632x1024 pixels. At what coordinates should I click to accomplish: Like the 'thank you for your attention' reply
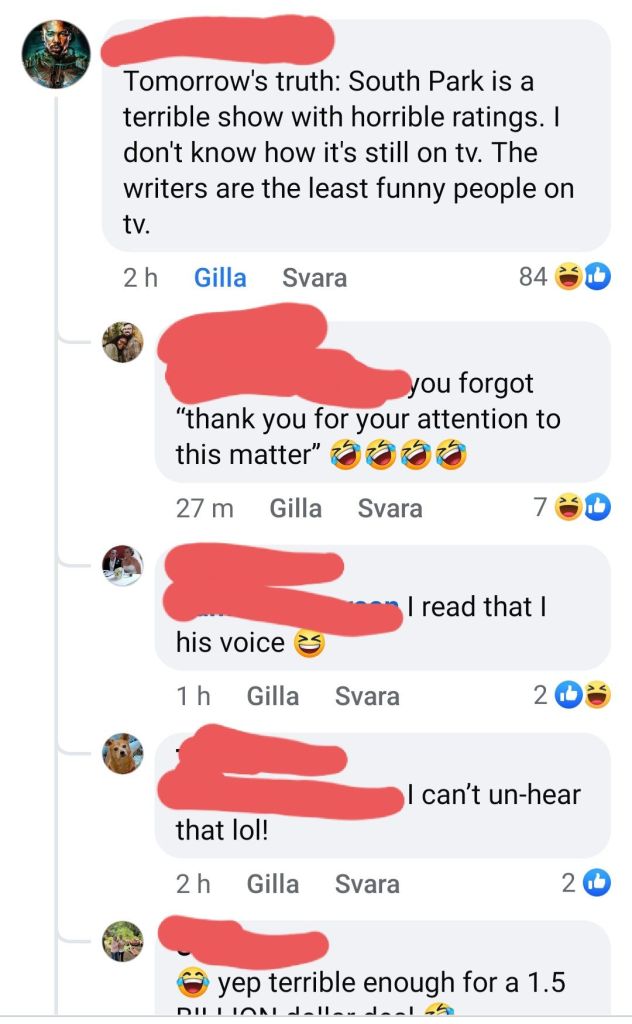coord(296,508)
